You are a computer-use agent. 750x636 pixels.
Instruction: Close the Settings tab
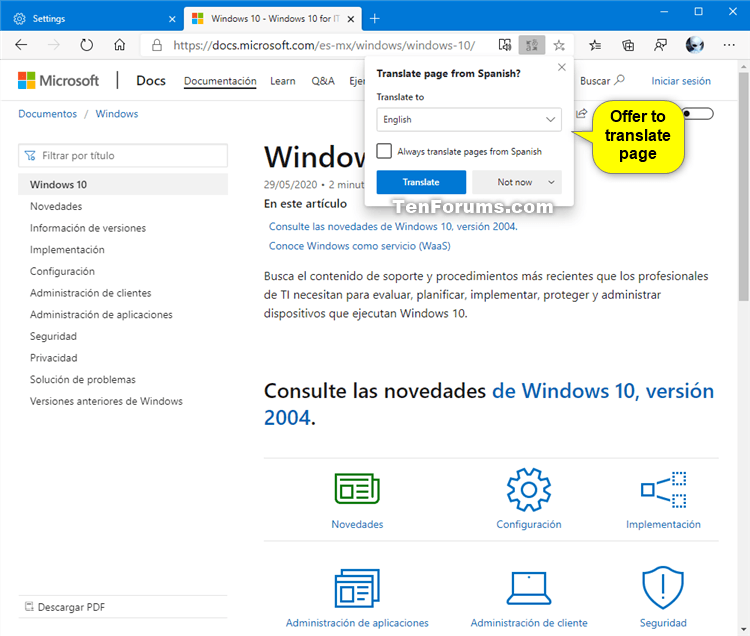[172, 19]
